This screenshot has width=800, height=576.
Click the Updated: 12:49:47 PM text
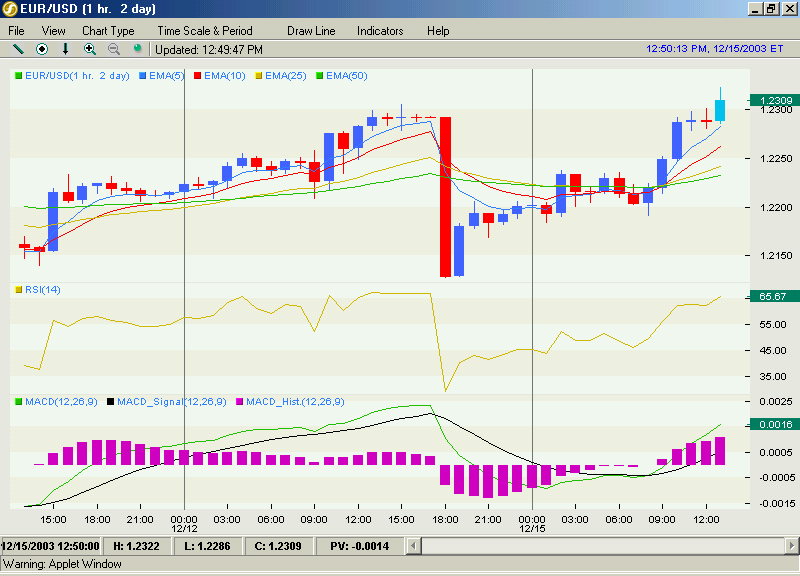pos(209,50)
